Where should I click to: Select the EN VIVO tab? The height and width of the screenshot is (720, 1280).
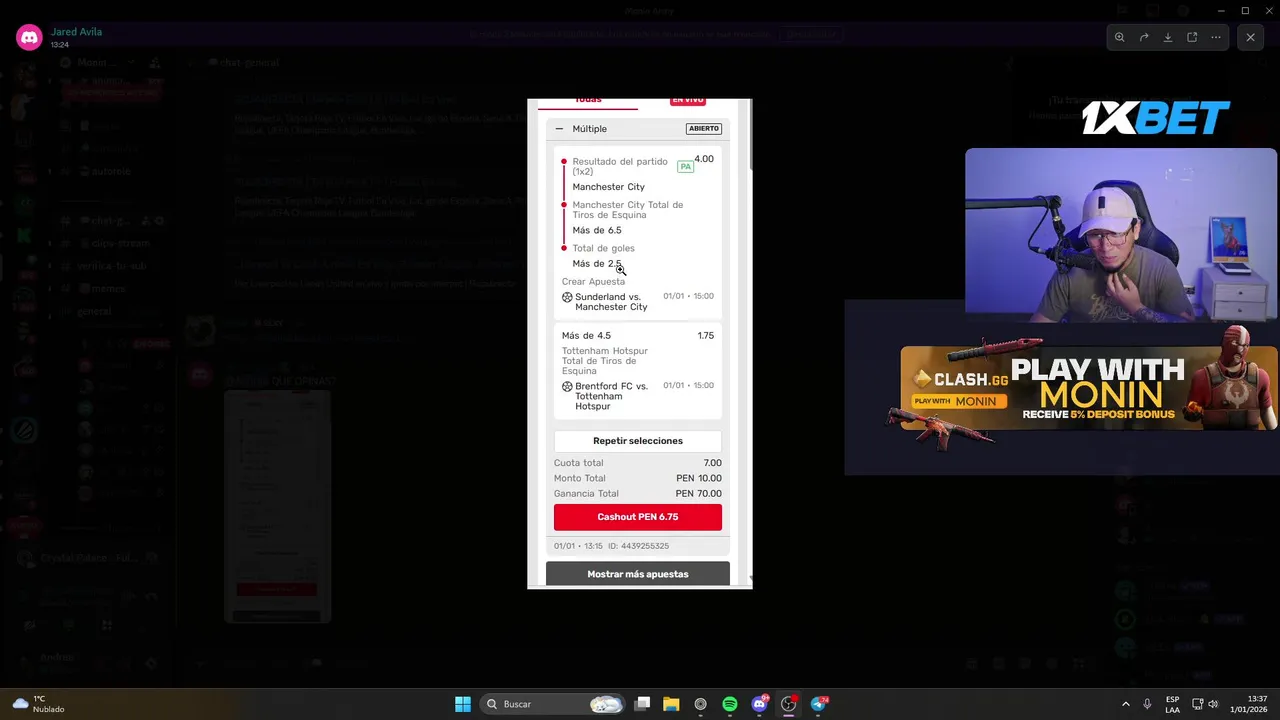(x=688, y=101)
